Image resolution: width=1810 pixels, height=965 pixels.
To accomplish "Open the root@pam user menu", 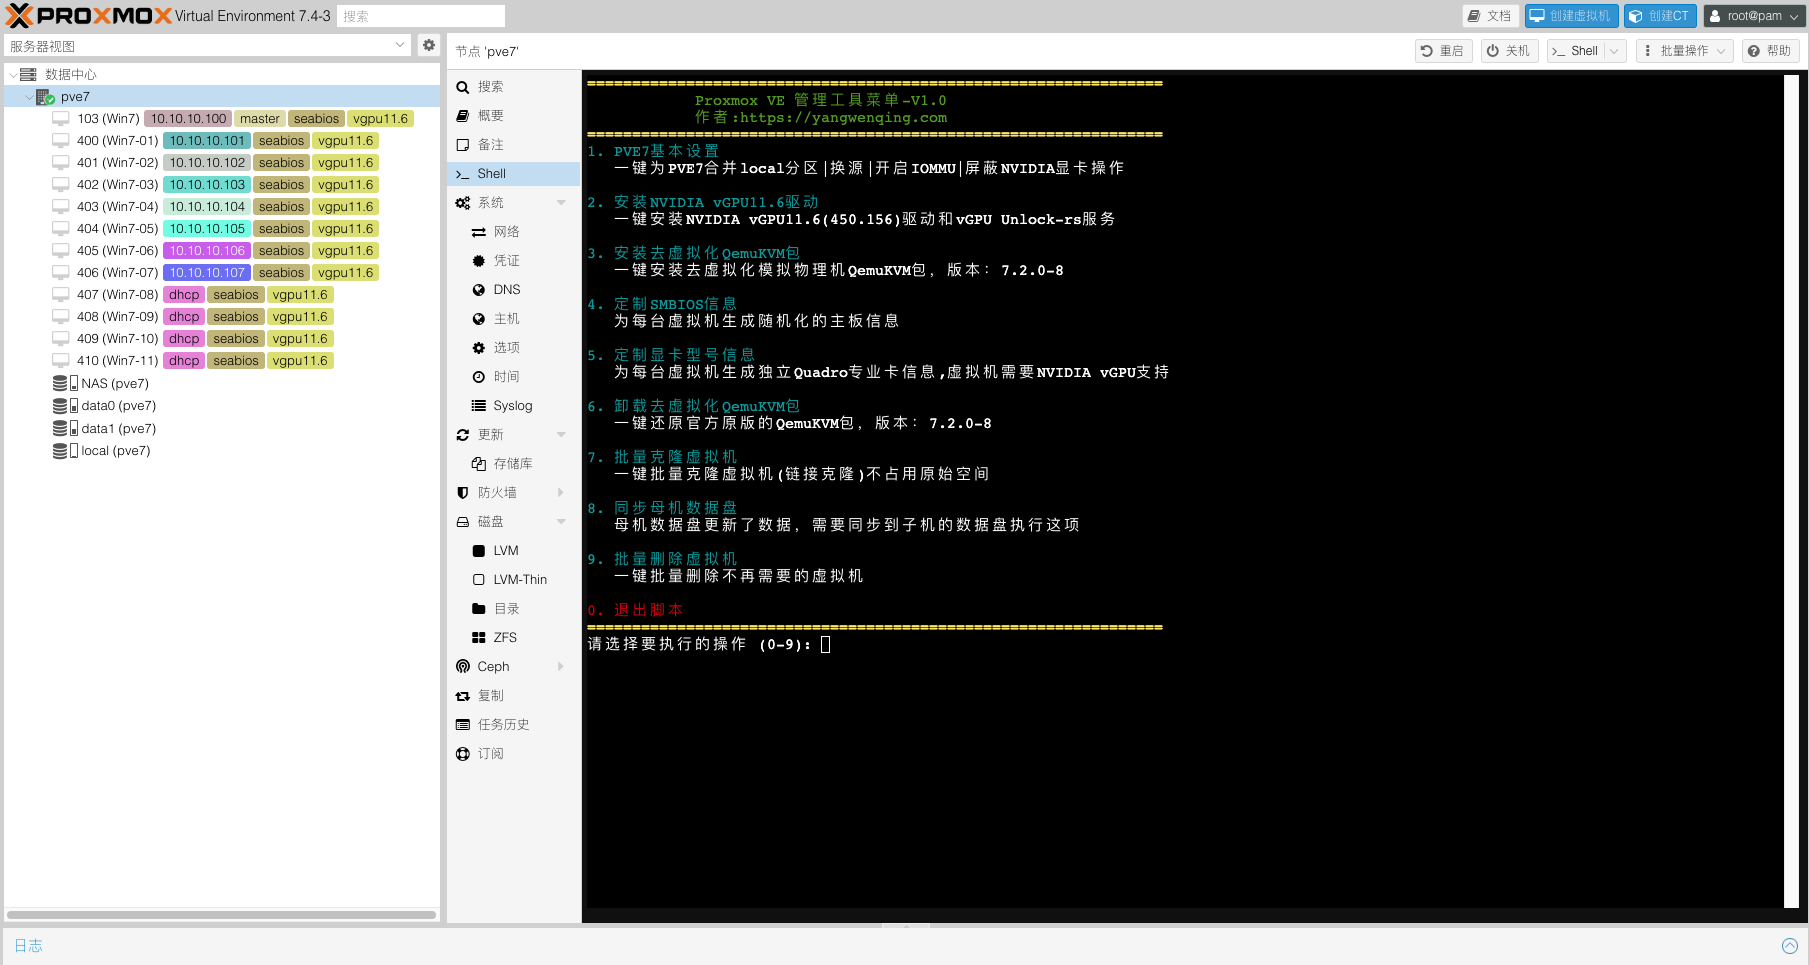I will (x=1754, y=16).
